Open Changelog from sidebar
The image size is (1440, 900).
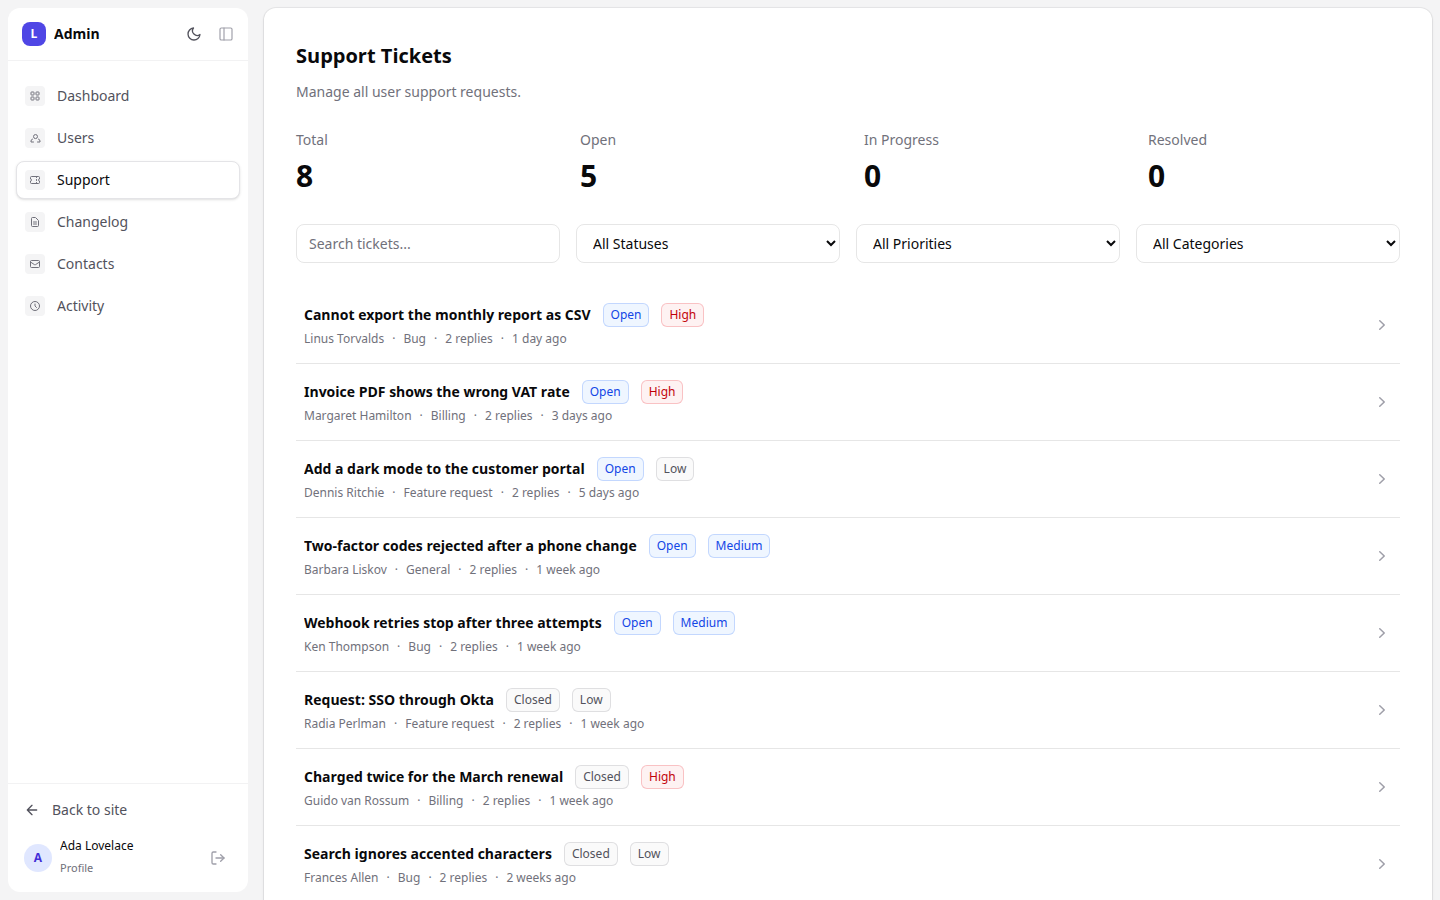point(128,222)
